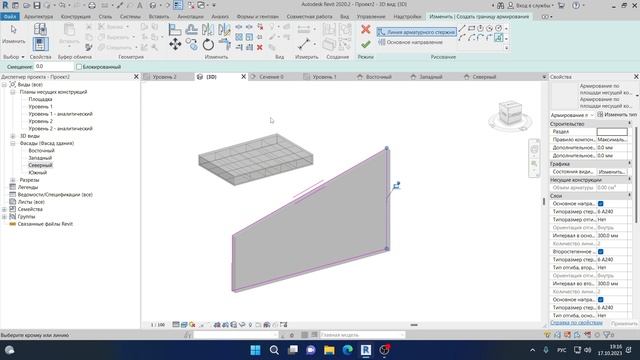The width and height of the screenshot is (640, 360).
Task: Choose the Start-End-Radius Arc draw tool
Action: [x=462, y=38]
